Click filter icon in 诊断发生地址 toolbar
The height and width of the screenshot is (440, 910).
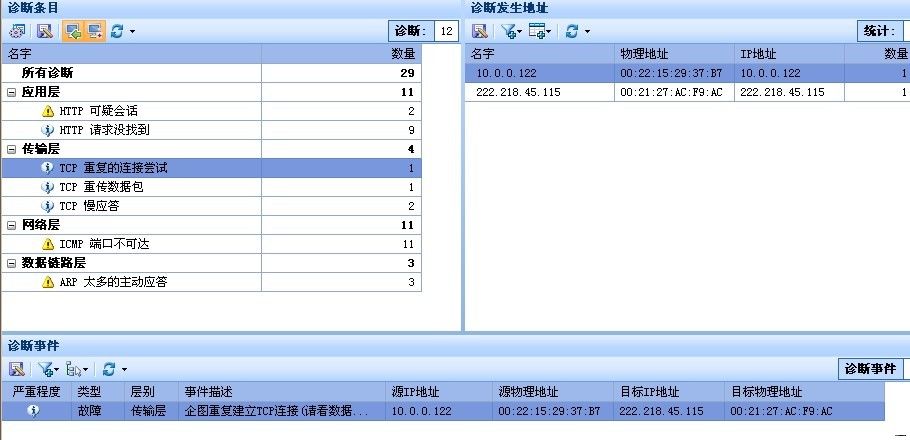coord(509,31)
